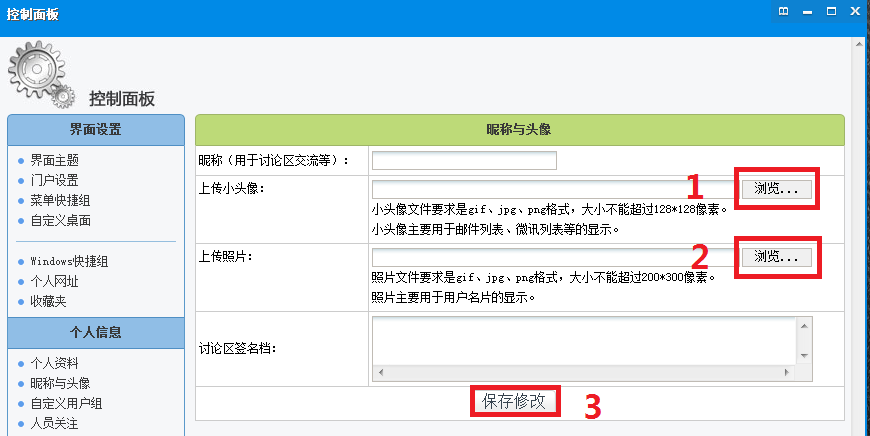Viewport: 870px width, 436px height.
Task: Open 门户设置 from the sidebar
Action: point(54,180)
